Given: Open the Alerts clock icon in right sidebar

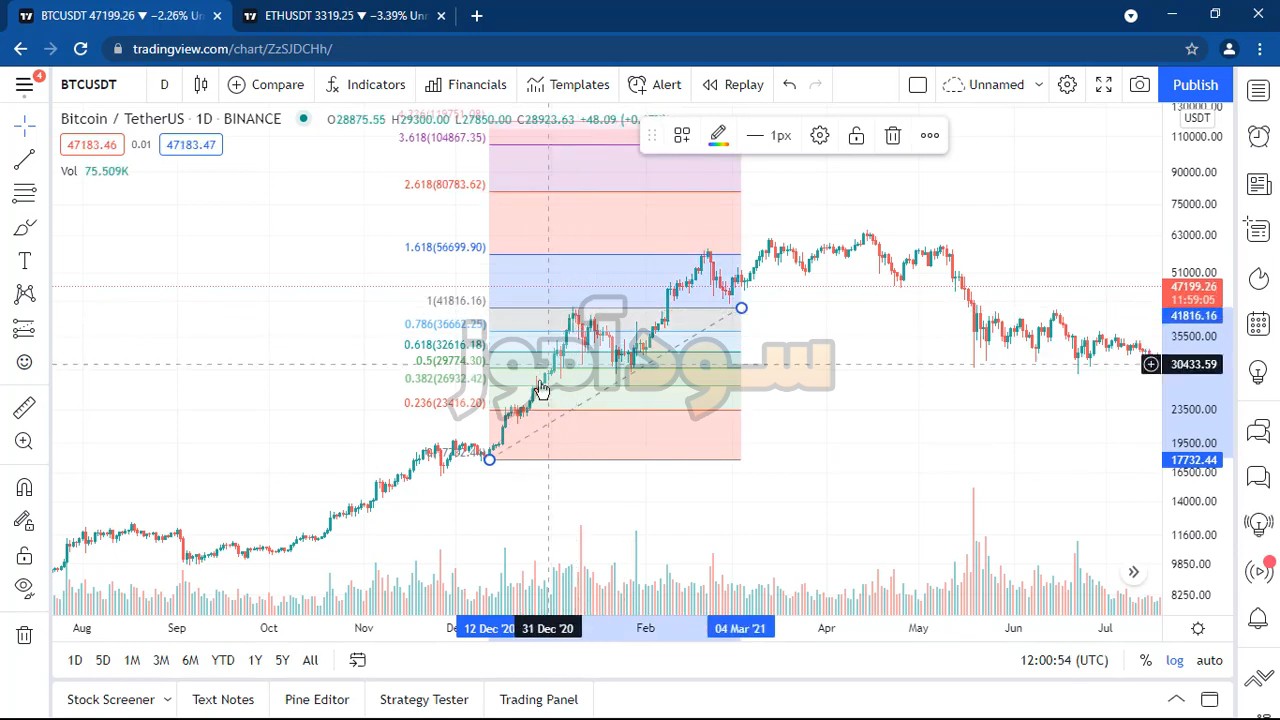Looking at the screenshot, I should click(1259, 137).
